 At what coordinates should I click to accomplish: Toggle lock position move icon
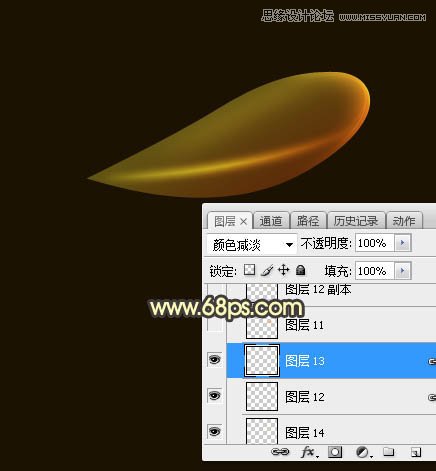tap(284, 270)
